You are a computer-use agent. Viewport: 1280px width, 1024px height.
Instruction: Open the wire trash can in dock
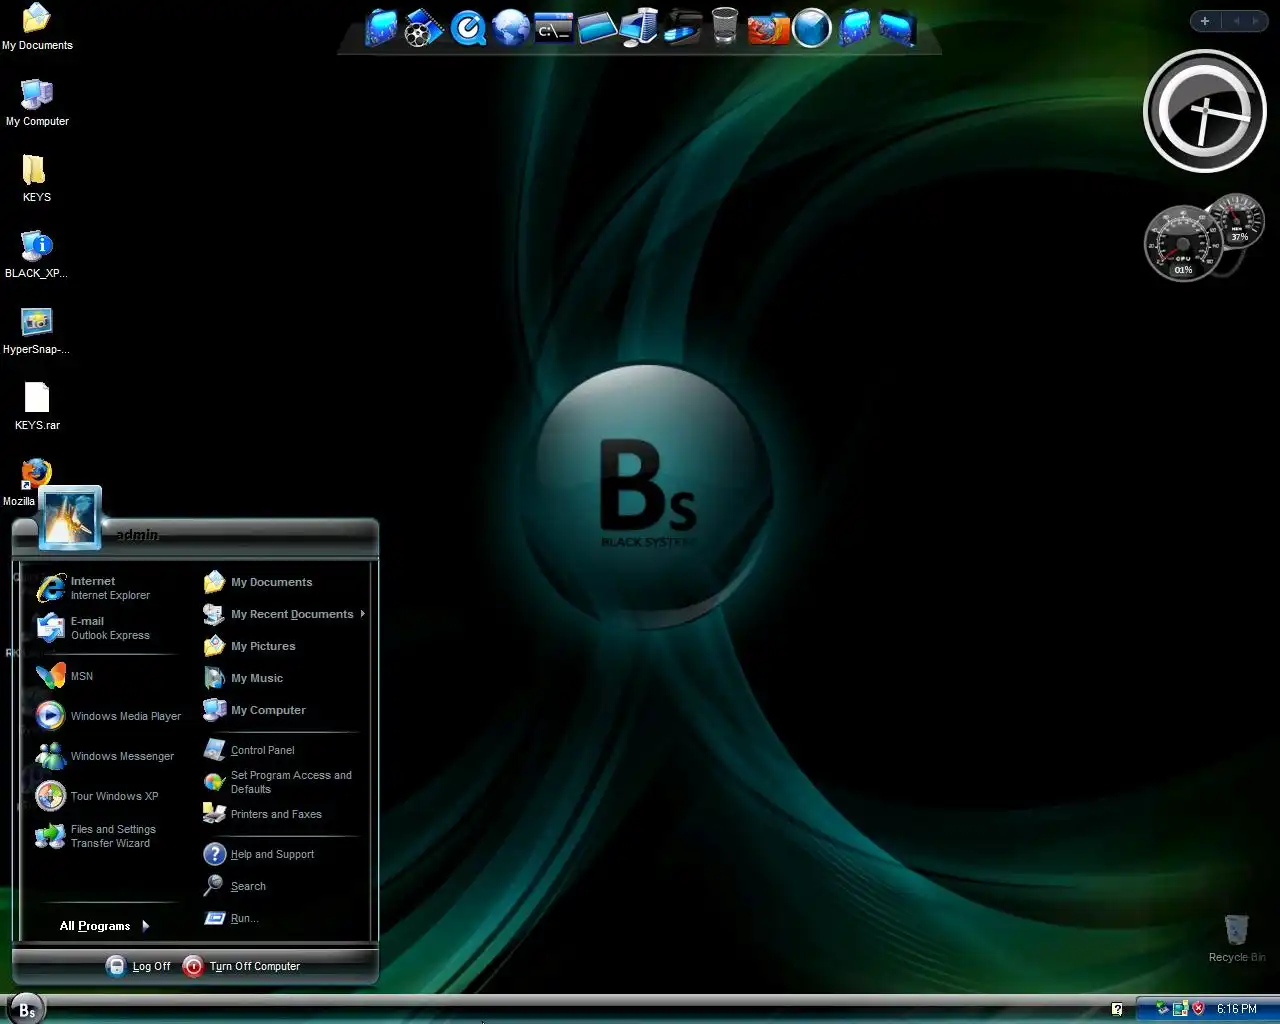click(x=725, y=27)
